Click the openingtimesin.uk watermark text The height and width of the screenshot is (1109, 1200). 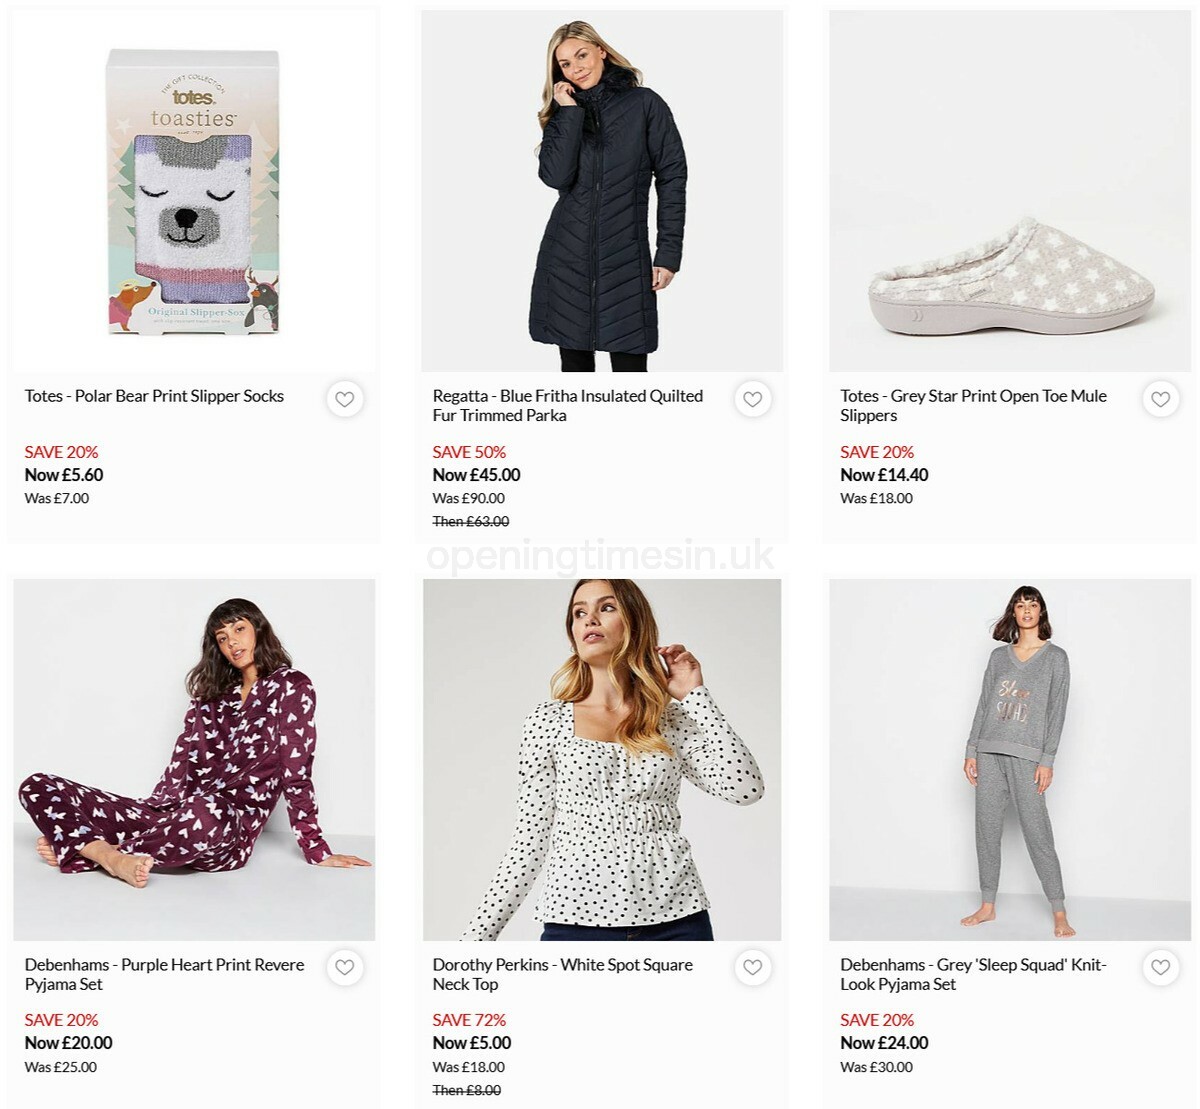600,558
